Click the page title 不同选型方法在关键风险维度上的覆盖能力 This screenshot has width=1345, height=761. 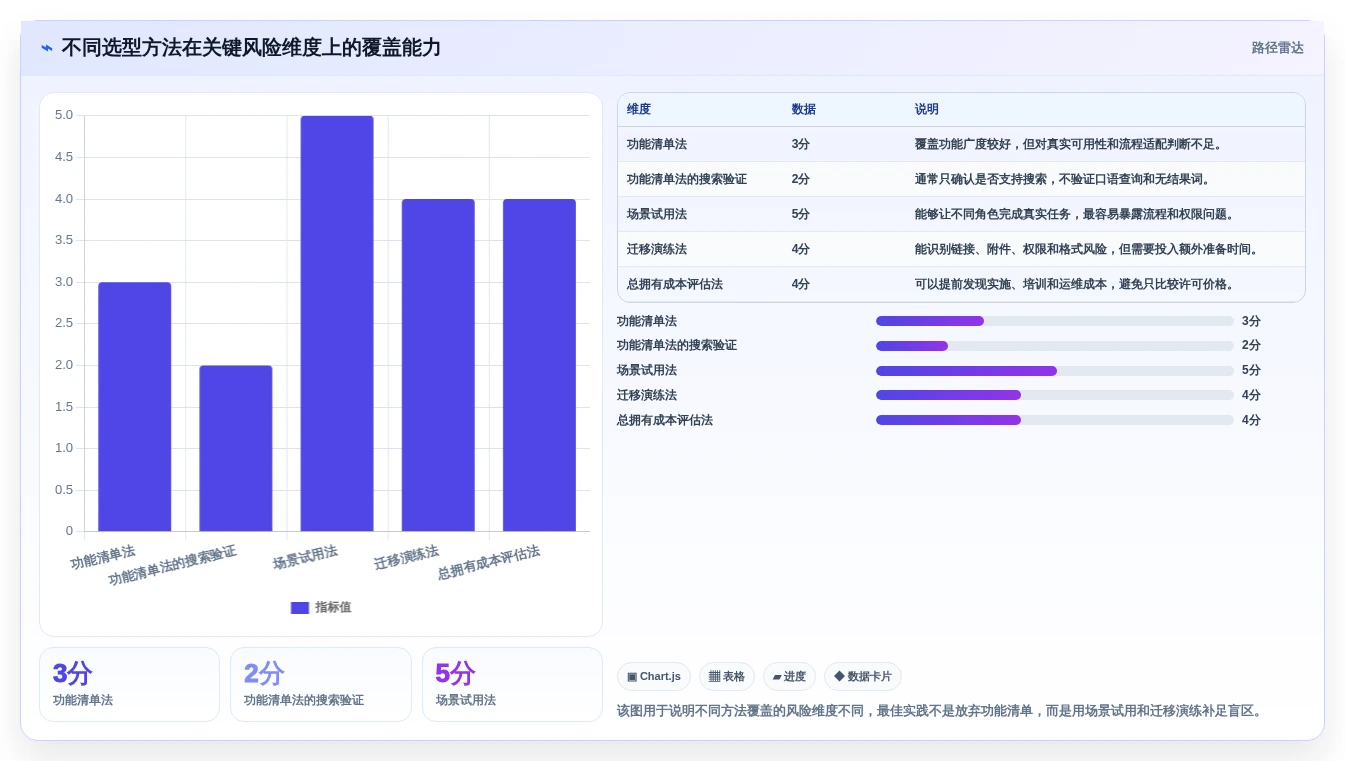[x=251, y=48]
